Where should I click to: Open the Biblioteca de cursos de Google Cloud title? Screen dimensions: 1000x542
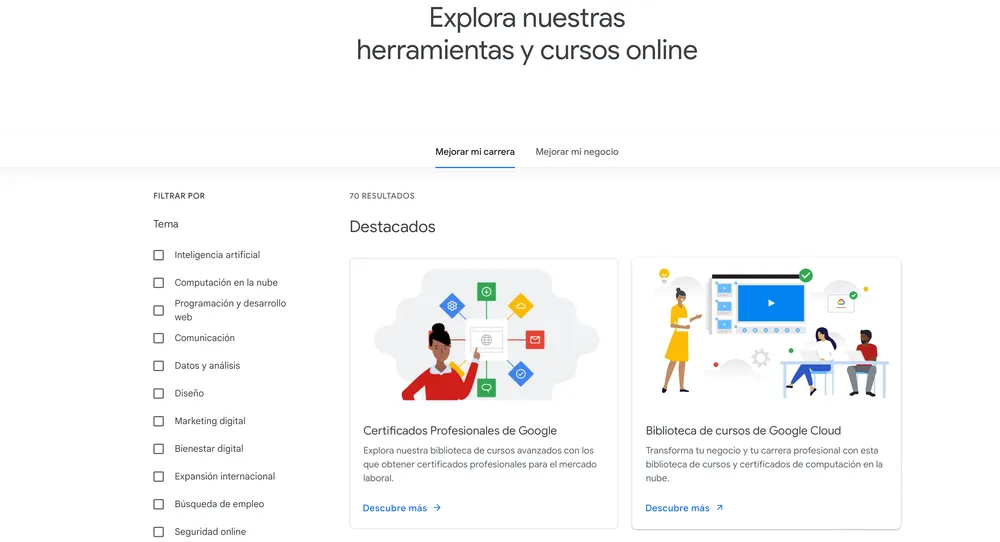pyautogui.click(x=743, y=431)
